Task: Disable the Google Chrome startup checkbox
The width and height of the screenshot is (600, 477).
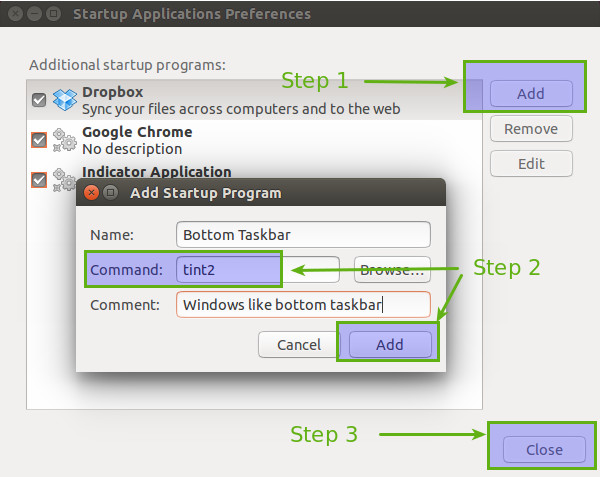Action: [39, 140]
